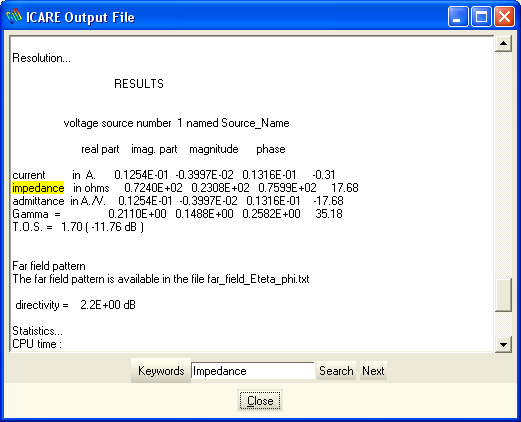Click the ICARE application icon in title bar
521x422 pixels.
pos(14,17)
